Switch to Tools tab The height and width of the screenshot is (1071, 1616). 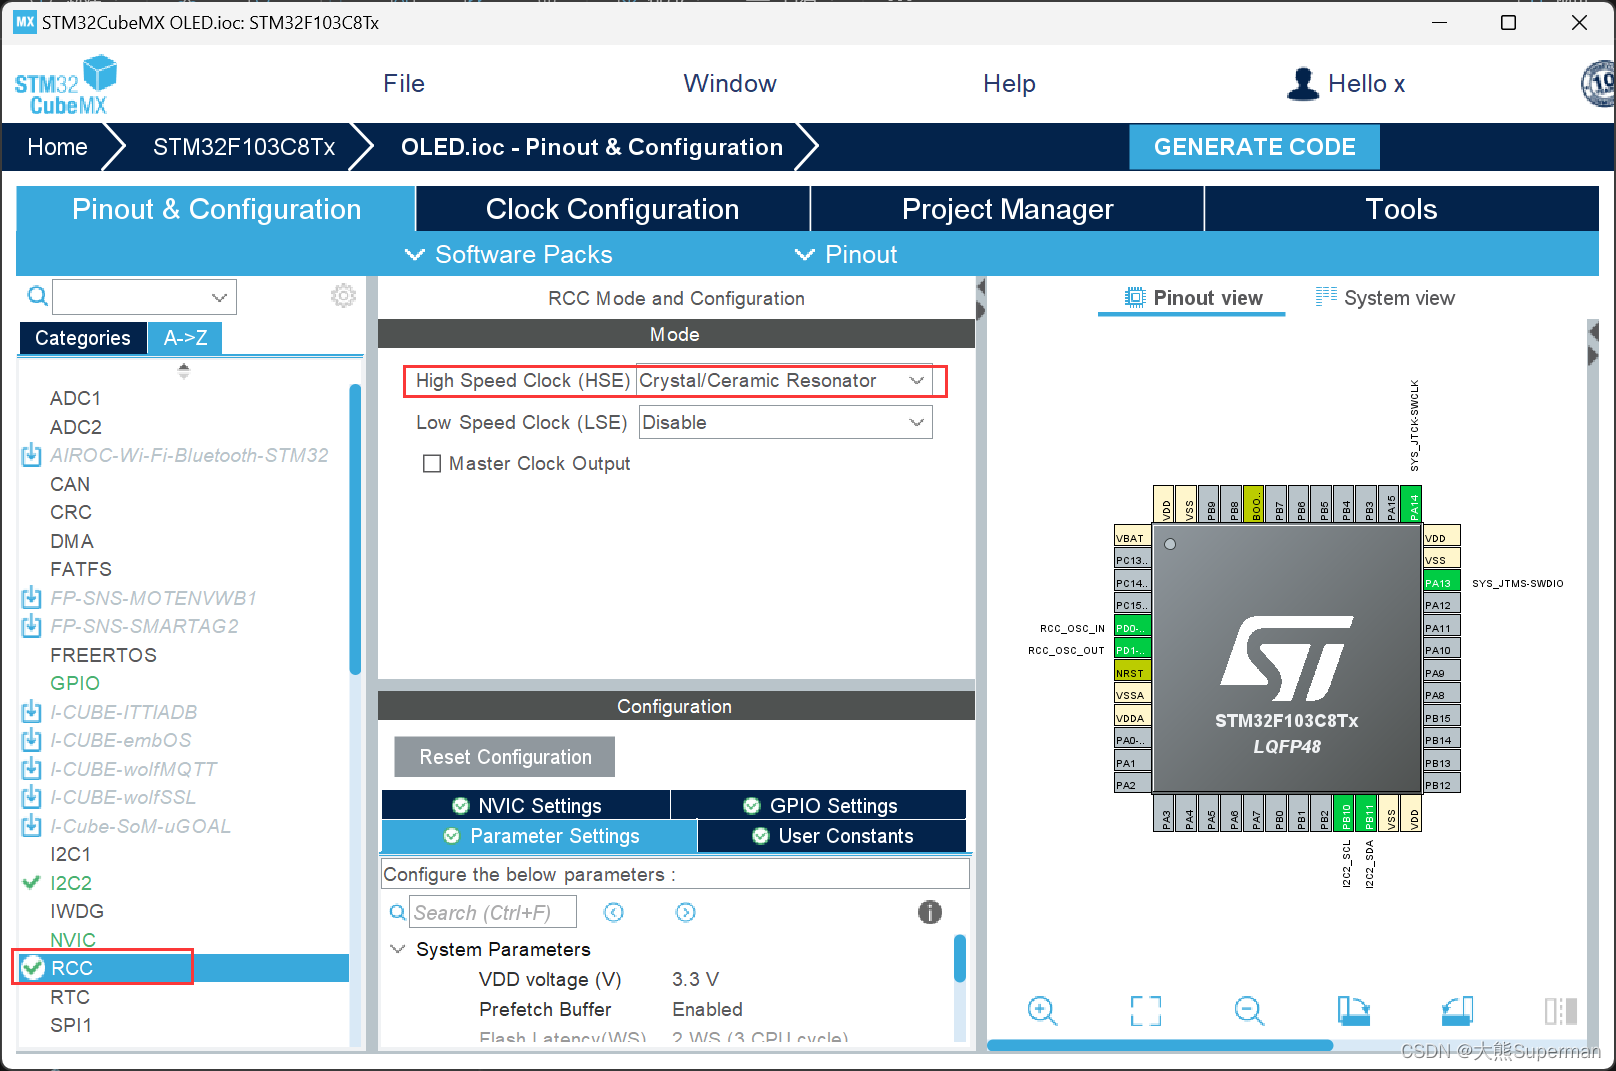[x=1401, y=209]
